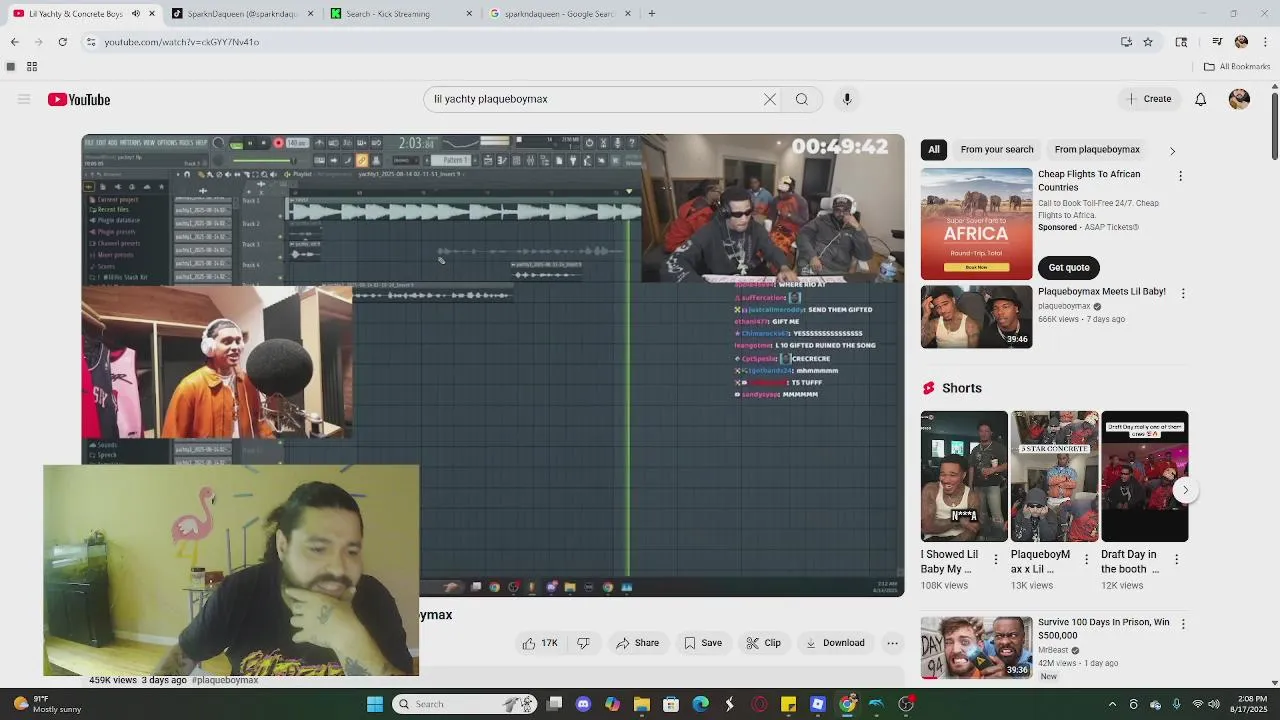Open the All Bookmarks folder
The width and height of the screenshot is (1280, 720).
1237,67
